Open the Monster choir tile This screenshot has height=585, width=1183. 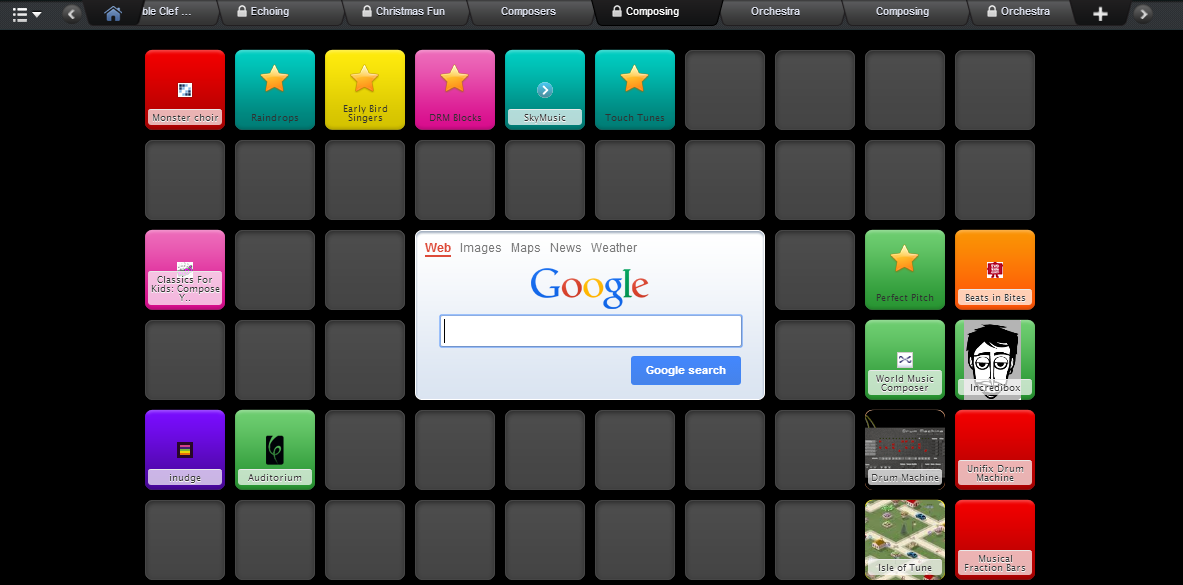(185, 90)
